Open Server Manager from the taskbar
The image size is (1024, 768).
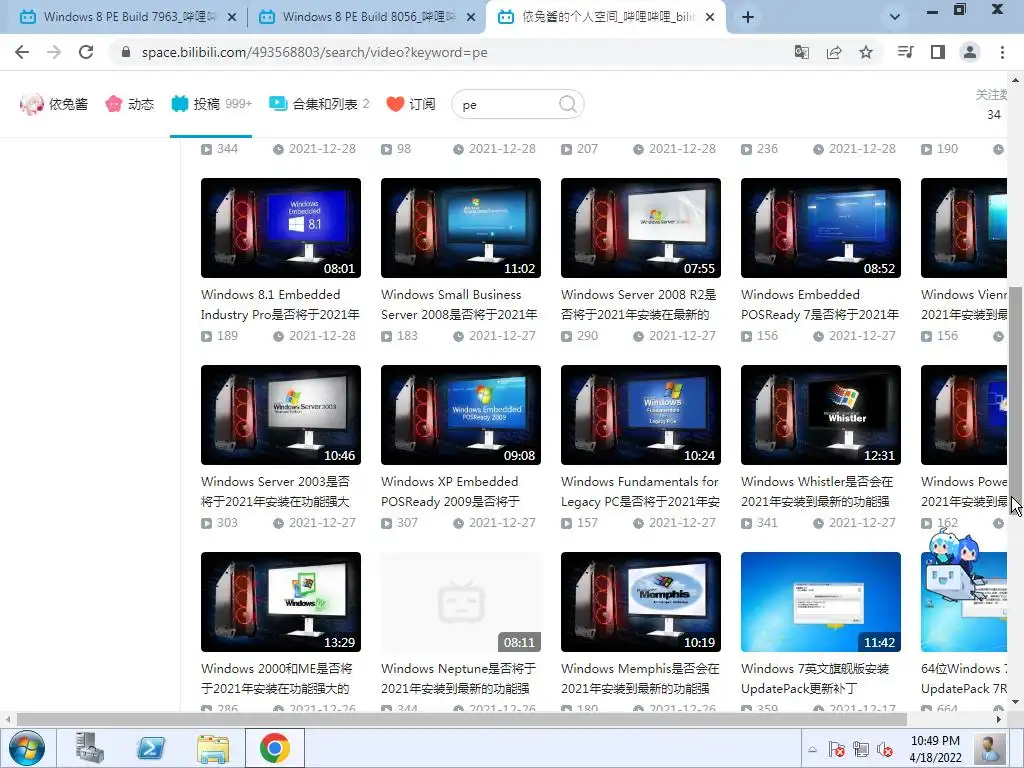coord(89,748)
